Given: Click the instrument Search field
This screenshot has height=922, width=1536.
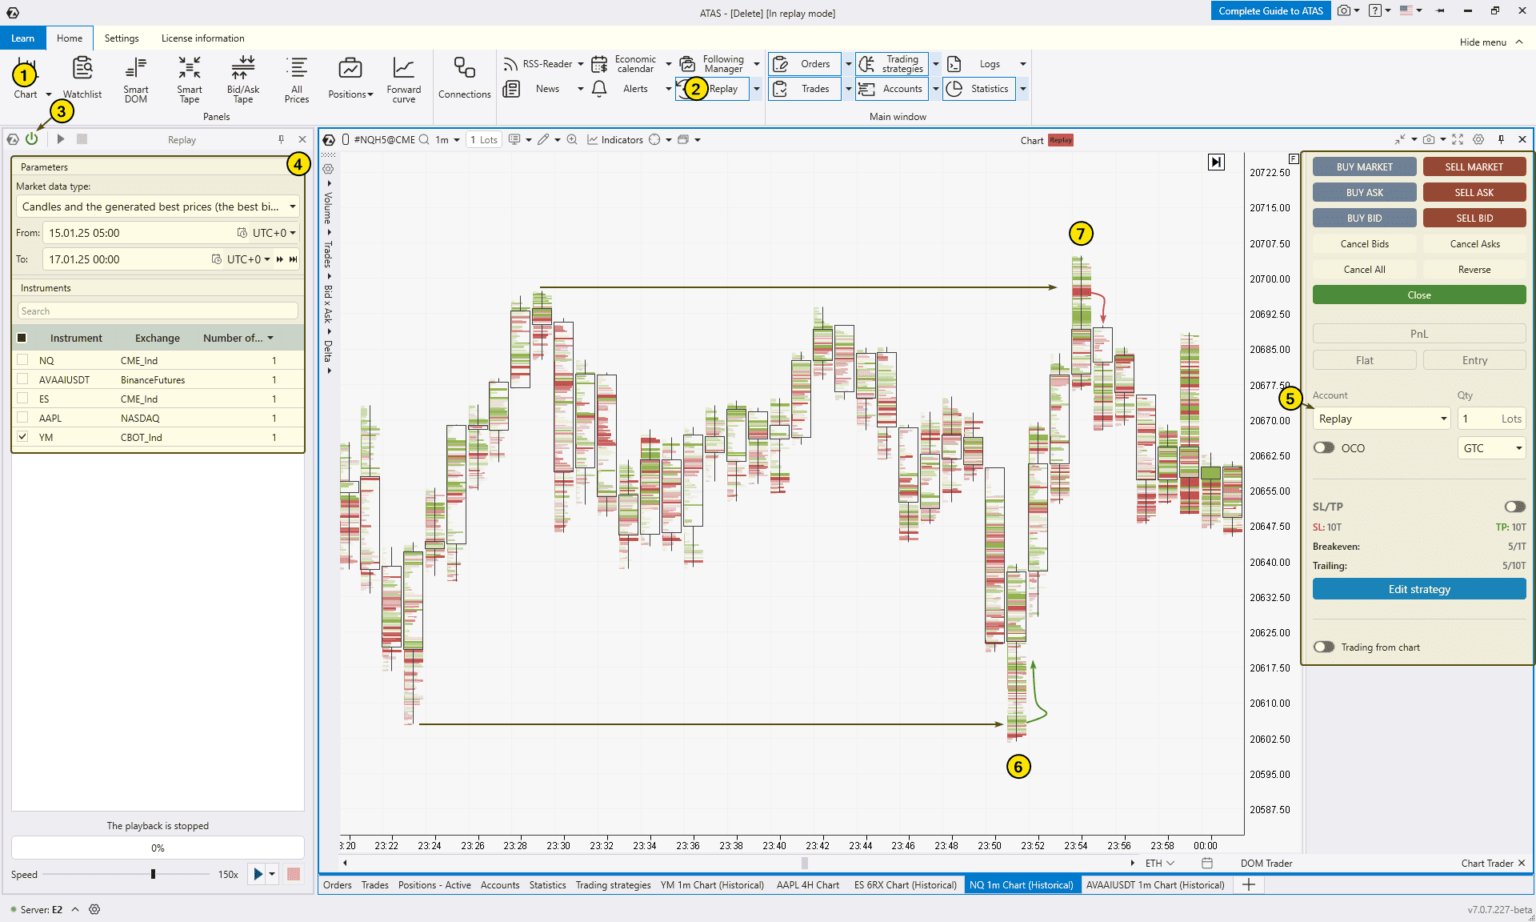Looking at the screenshot, I should click(x=157, y=312).
